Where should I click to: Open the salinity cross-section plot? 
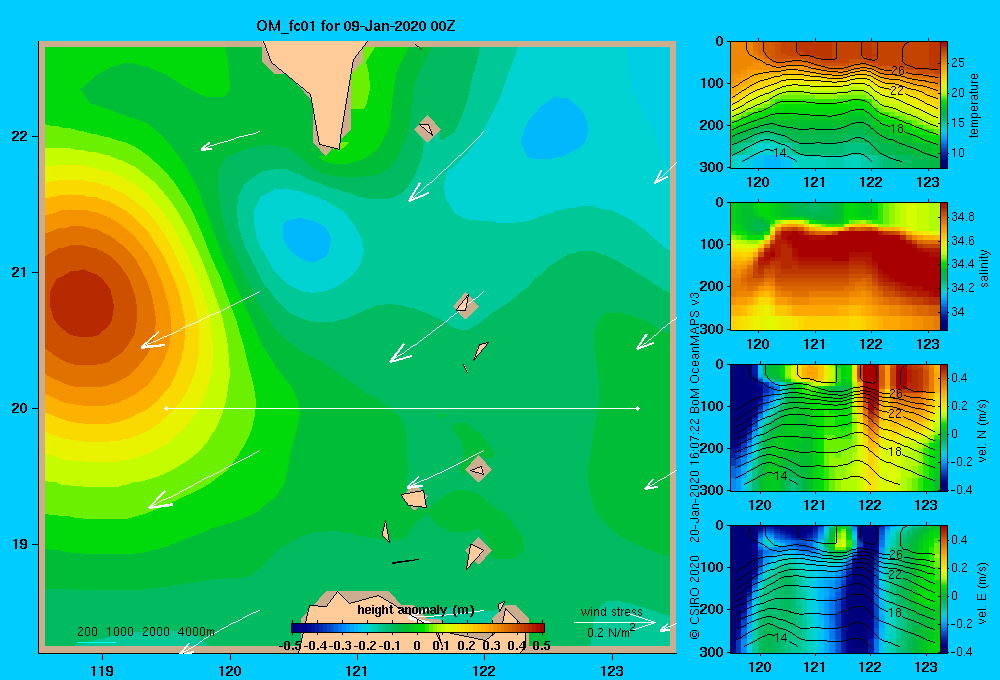(834, 266)
